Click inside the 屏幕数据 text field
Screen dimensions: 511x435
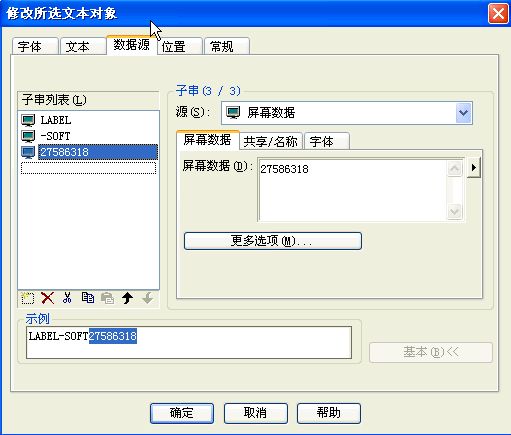353,190
